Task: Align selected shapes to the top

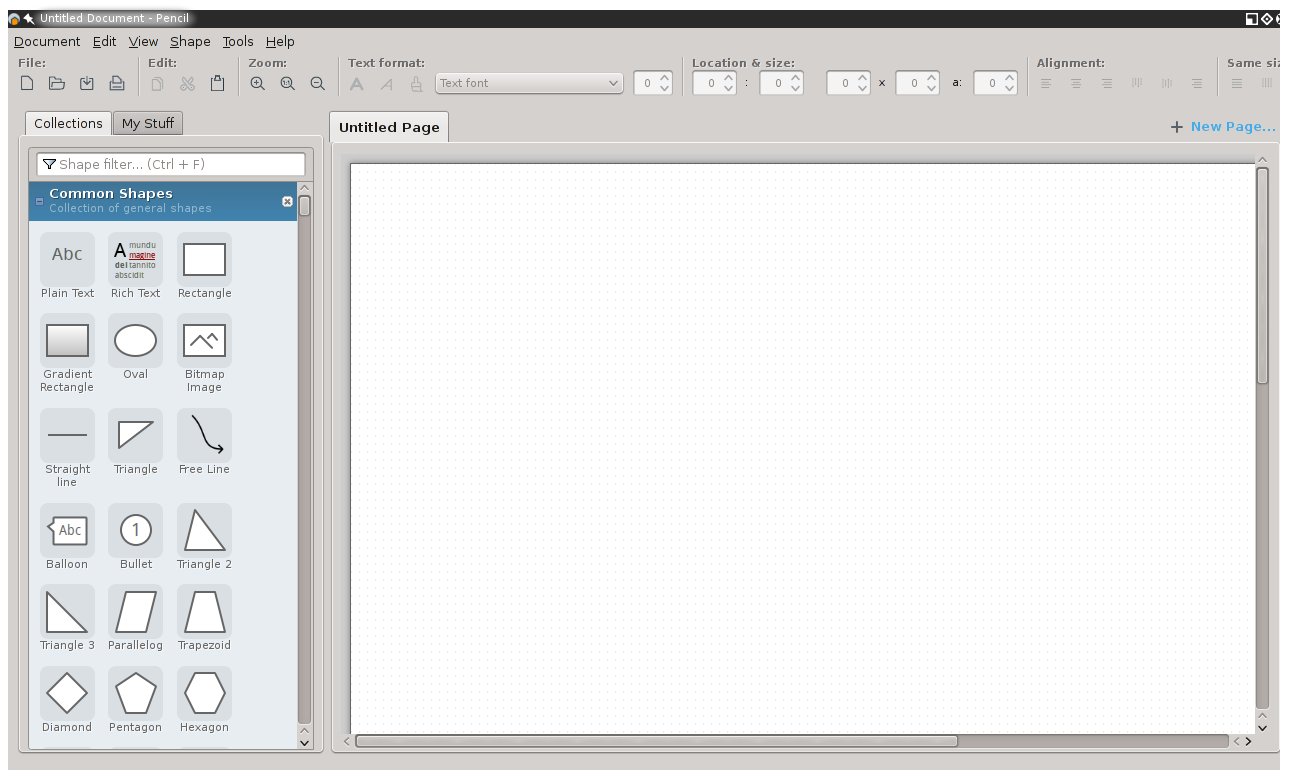Action: tap(1136, 84)
